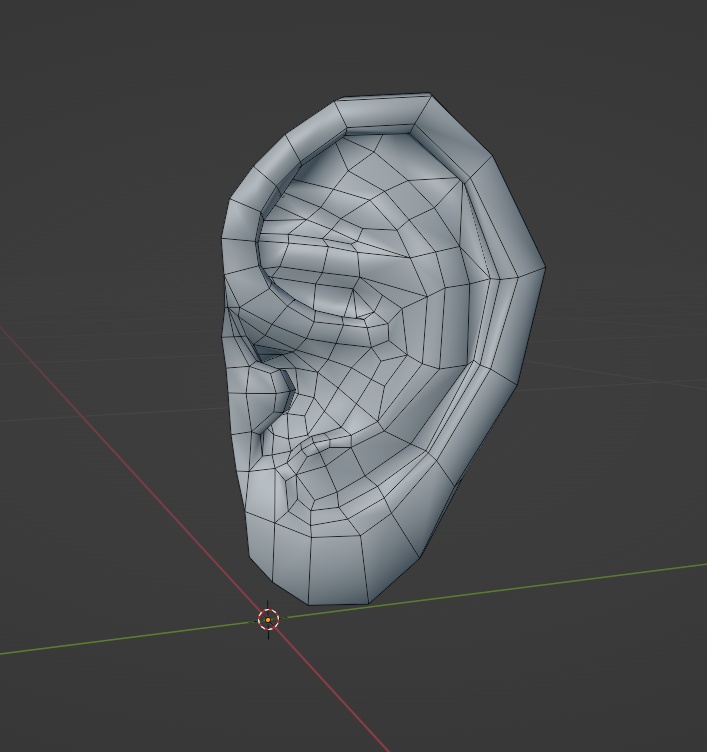Select the ear mesh object
This screenshot has width=707, height=752.
pos(384,350)
